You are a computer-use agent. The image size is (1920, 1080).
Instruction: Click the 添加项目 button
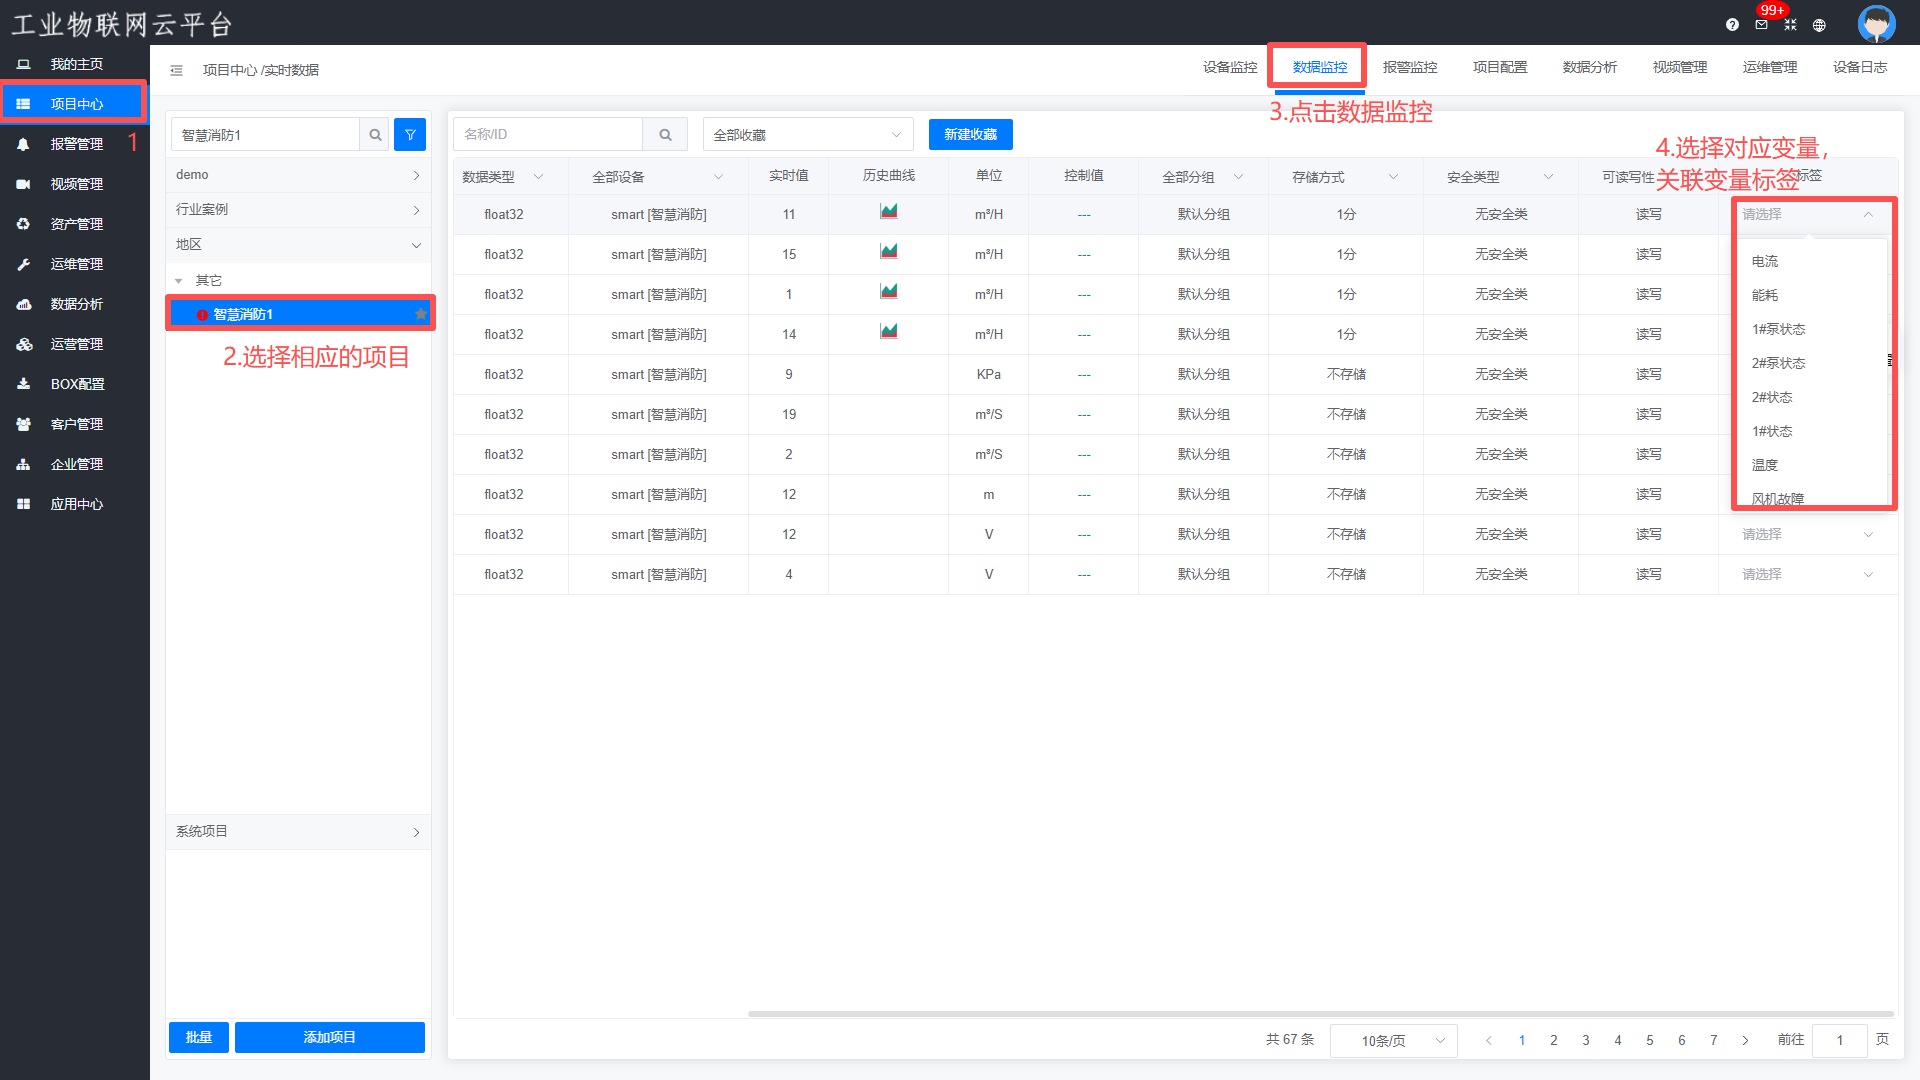coord(329,1037)
